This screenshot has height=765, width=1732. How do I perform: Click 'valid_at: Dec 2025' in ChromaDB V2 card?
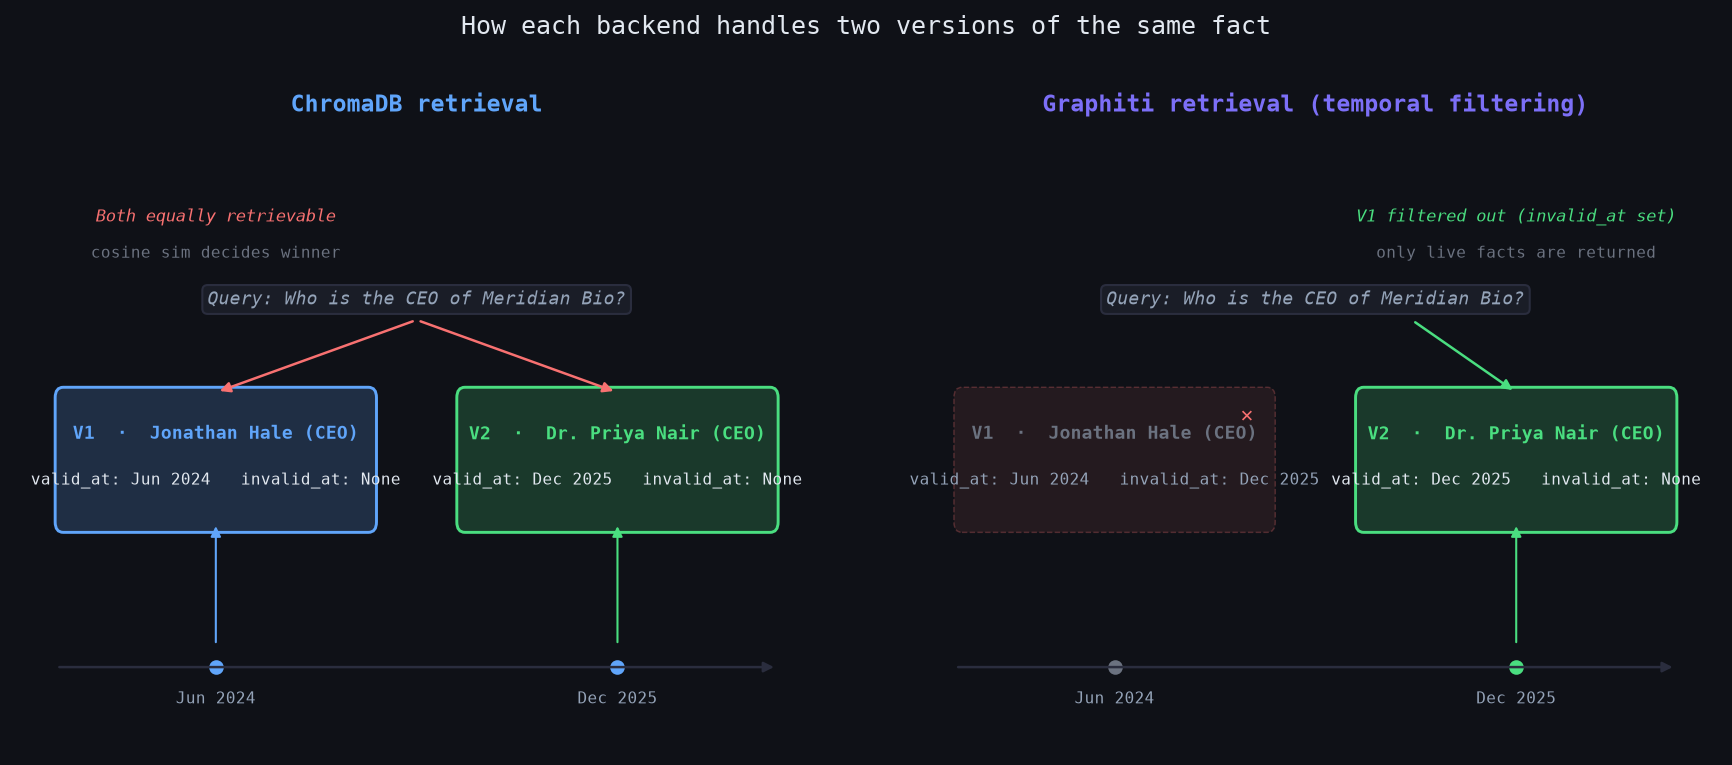click(x=522, y=479)
